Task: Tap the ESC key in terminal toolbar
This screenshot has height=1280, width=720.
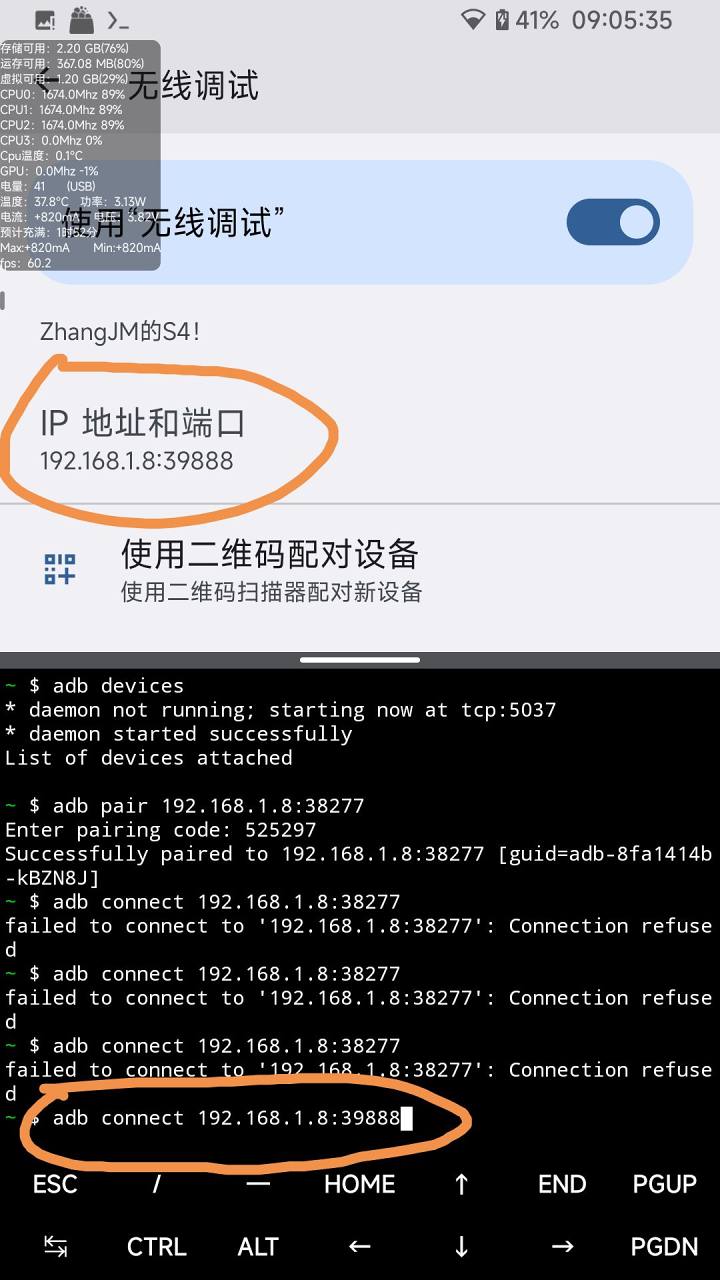Action: point(55,1185)
